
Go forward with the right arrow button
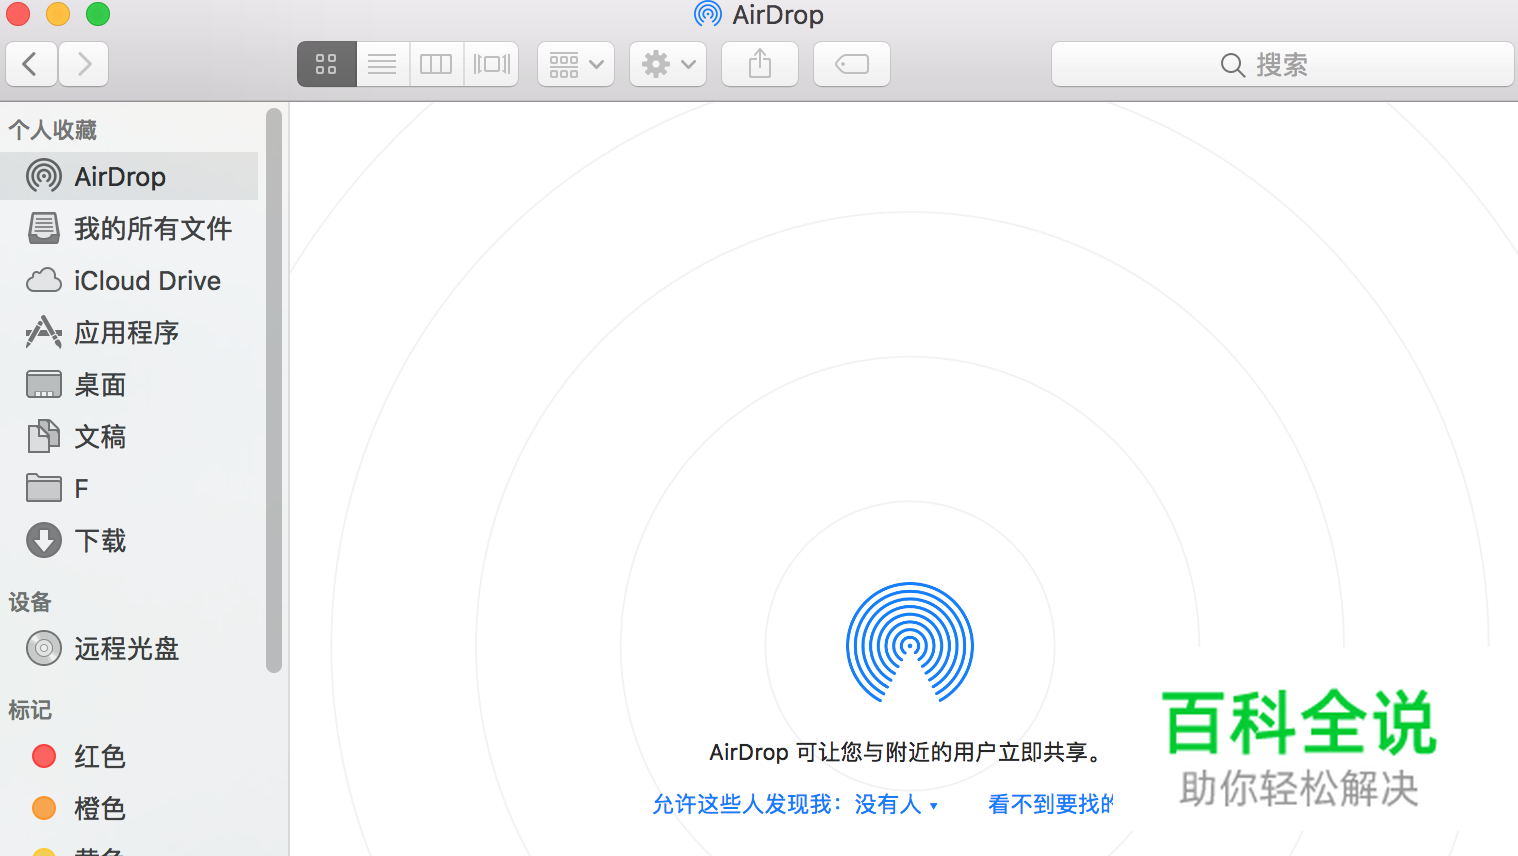[84, 65]
